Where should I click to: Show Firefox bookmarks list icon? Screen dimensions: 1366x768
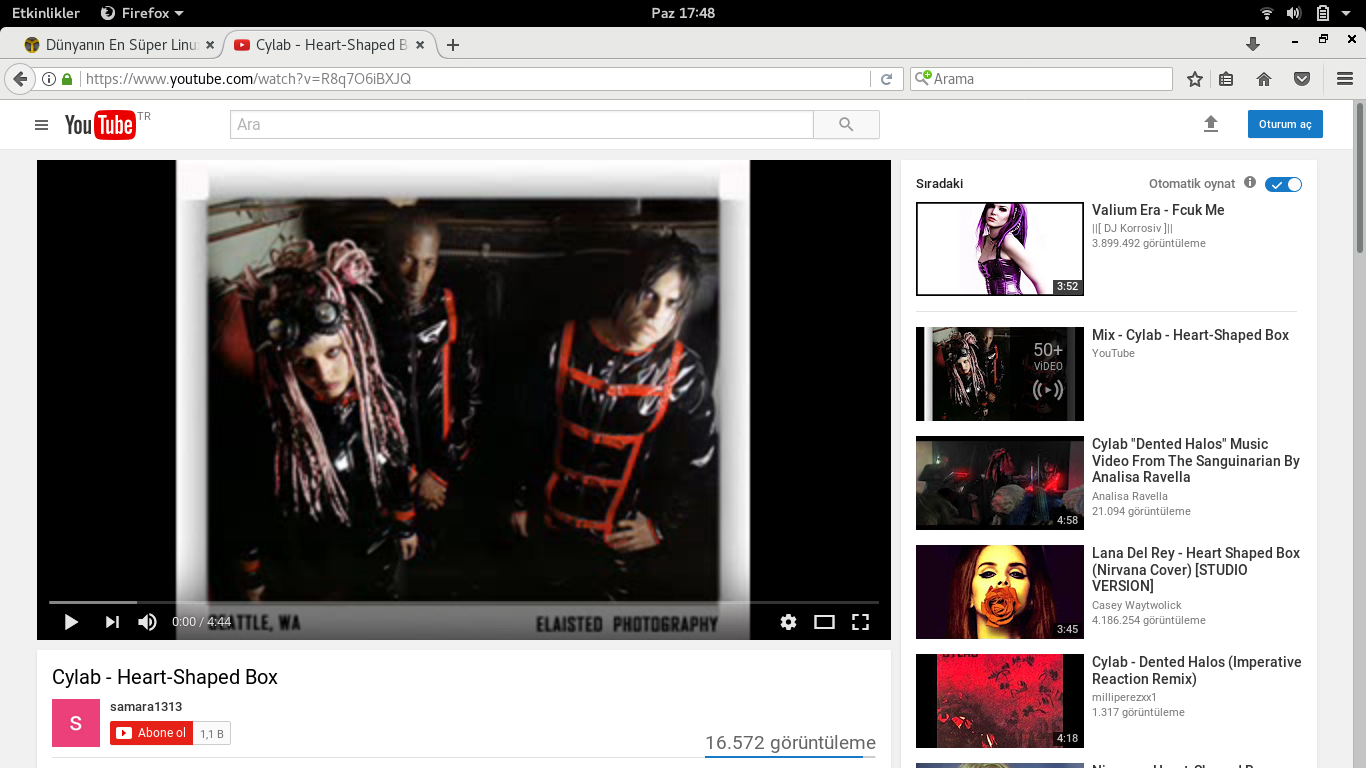(x=1226, y=79)
